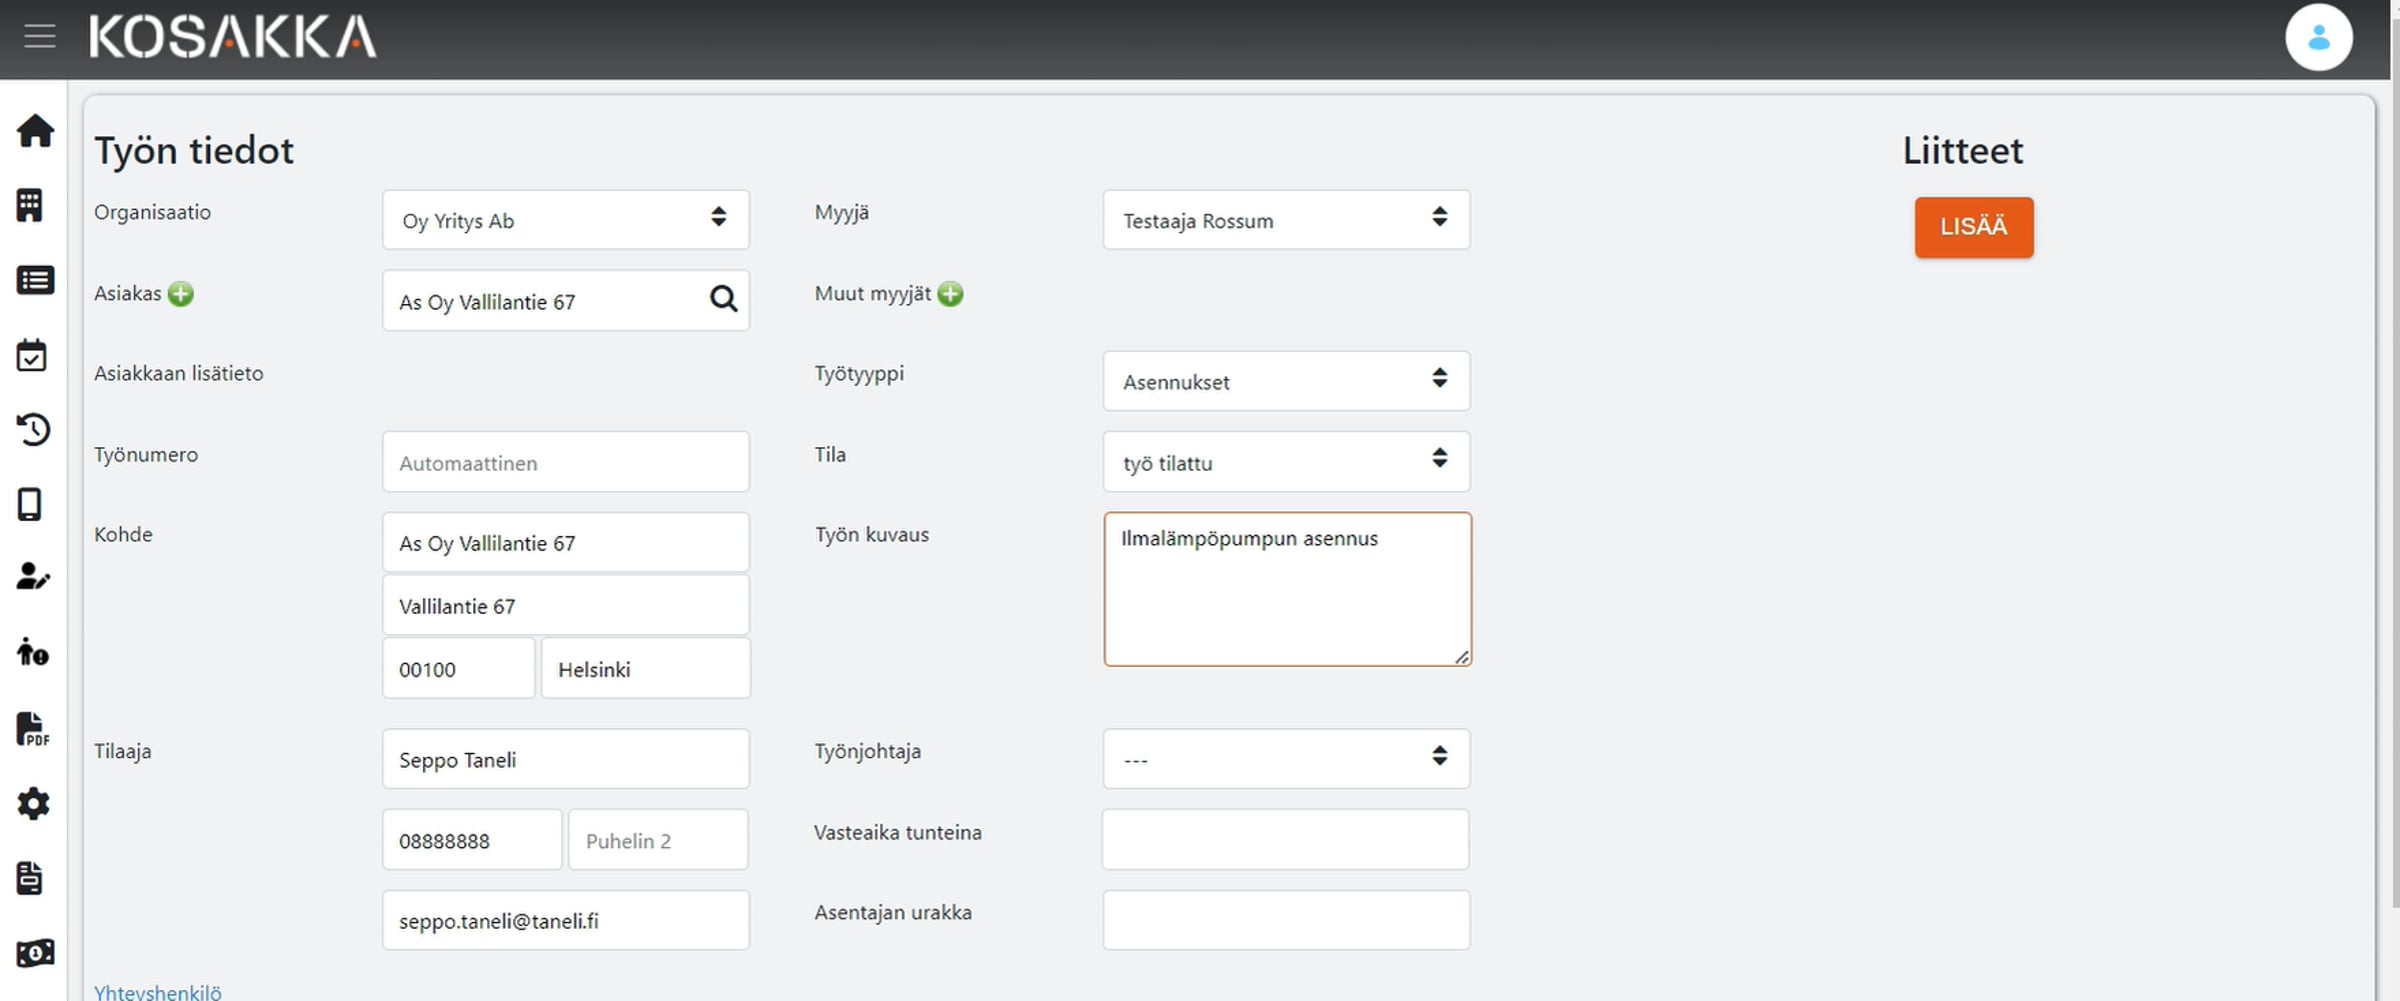Open the calendar check icon in sidebar
The image size is (2400, 1001).
point(32,355)
